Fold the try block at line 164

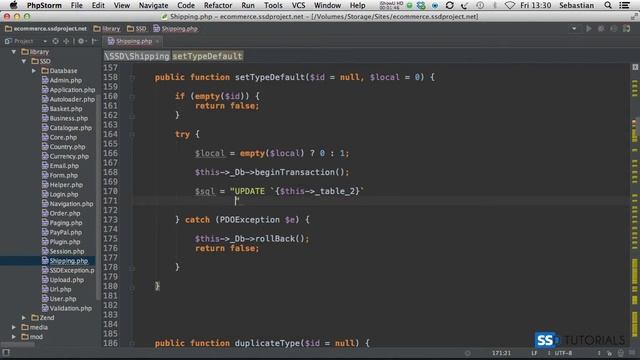click(x=132, y=134)
